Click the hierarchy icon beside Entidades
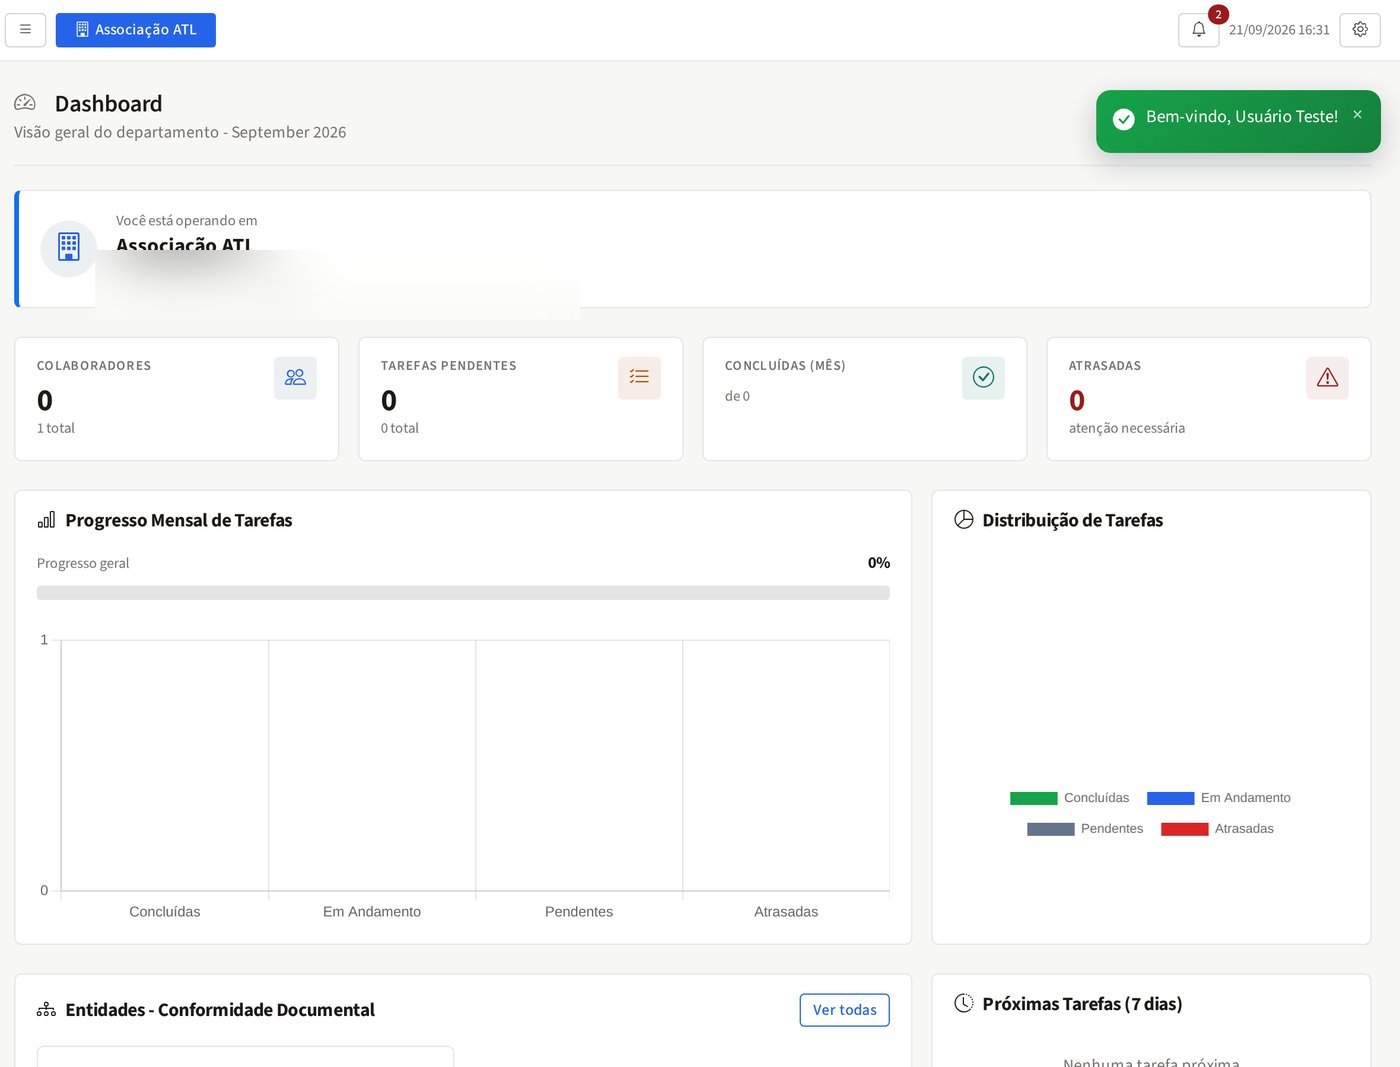Screen dimensions: 1400x1067 (46, 1010)
